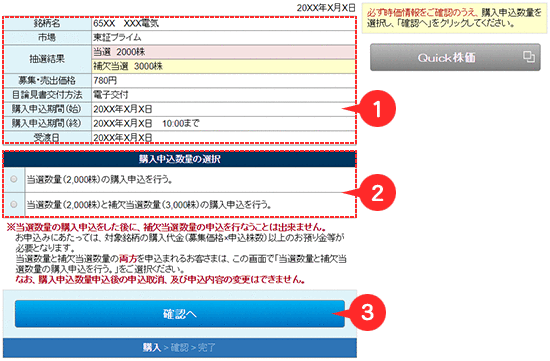
Task: Select radio for 当選数量(2,000株) only purchase
Action: tap(14, 179)
